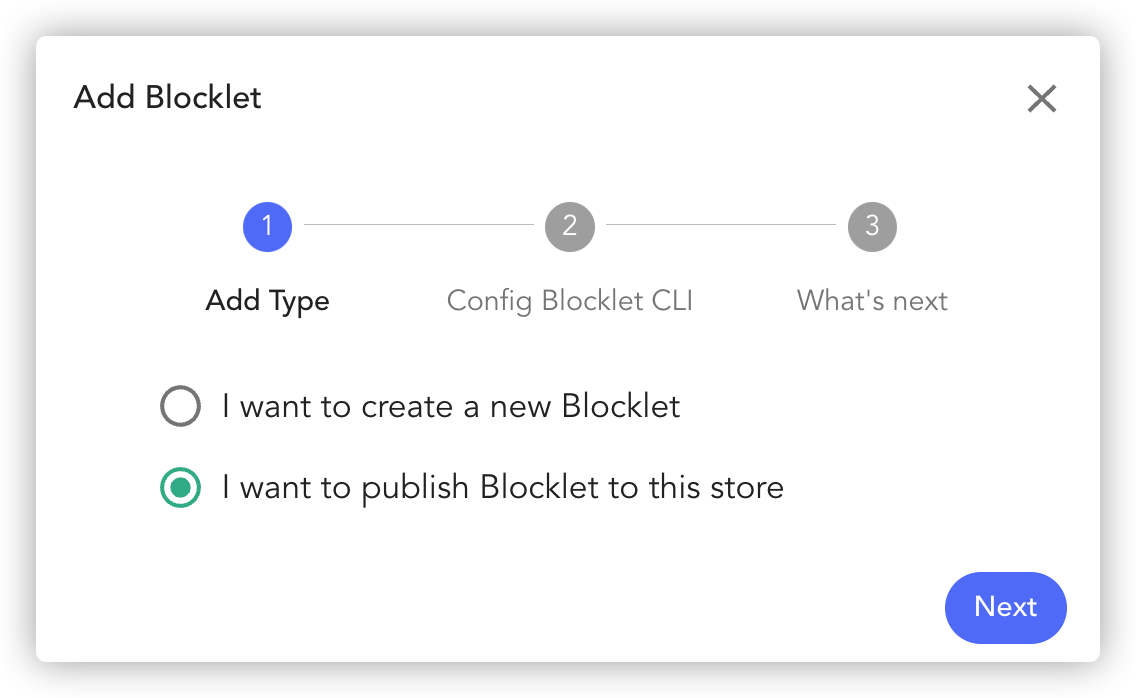Click the 'I want to create a new Blocklet' text
This screenshot has width=1136, height=698.
(x=451, y=406)
